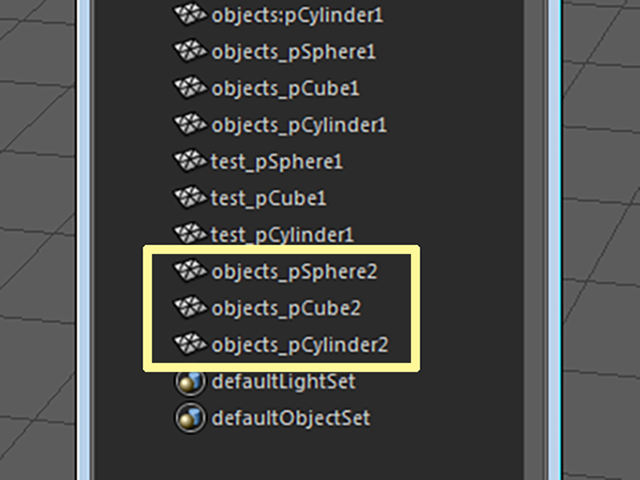640x480 pixels.
Task: Select objects_pCube2 in the outliner
Action: pyautogui.click(x=286, y=309)
